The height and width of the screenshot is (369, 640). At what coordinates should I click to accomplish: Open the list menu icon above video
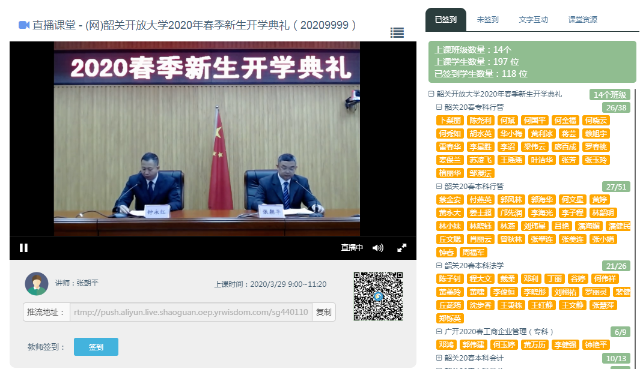click(397, 33)
